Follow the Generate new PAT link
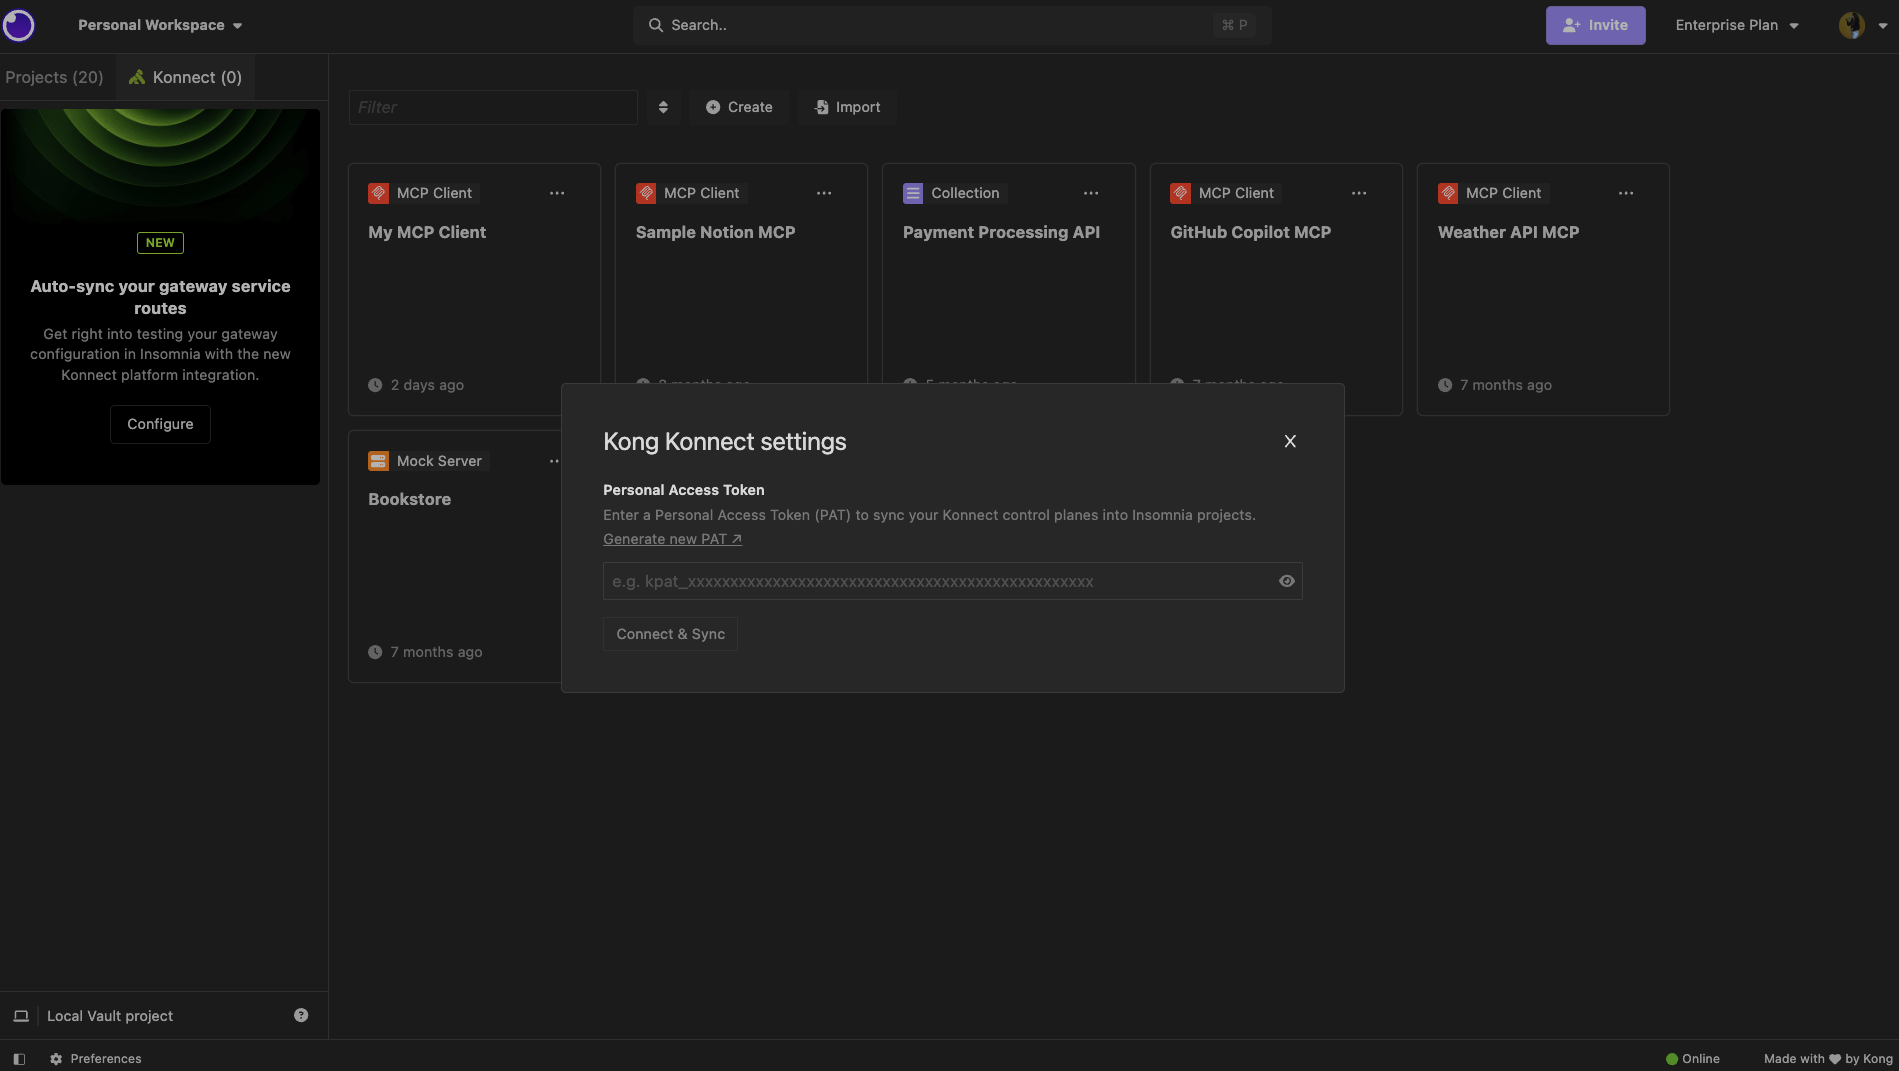 672,539
